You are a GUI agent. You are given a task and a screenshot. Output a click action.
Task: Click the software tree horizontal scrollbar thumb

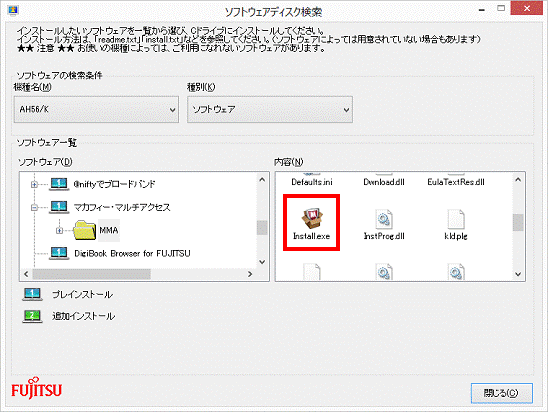[92, 274]
